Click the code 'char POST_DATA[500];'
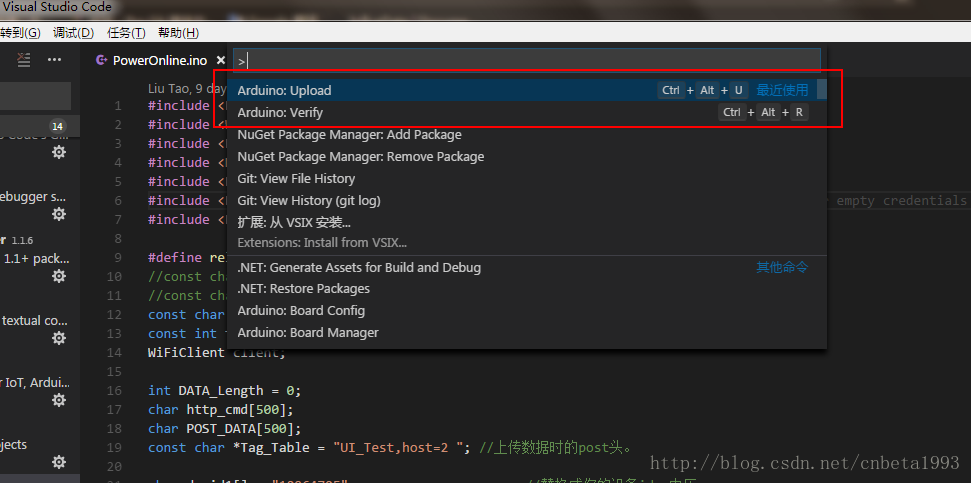This screenshot has width=971, height=483. coord(224,429)
